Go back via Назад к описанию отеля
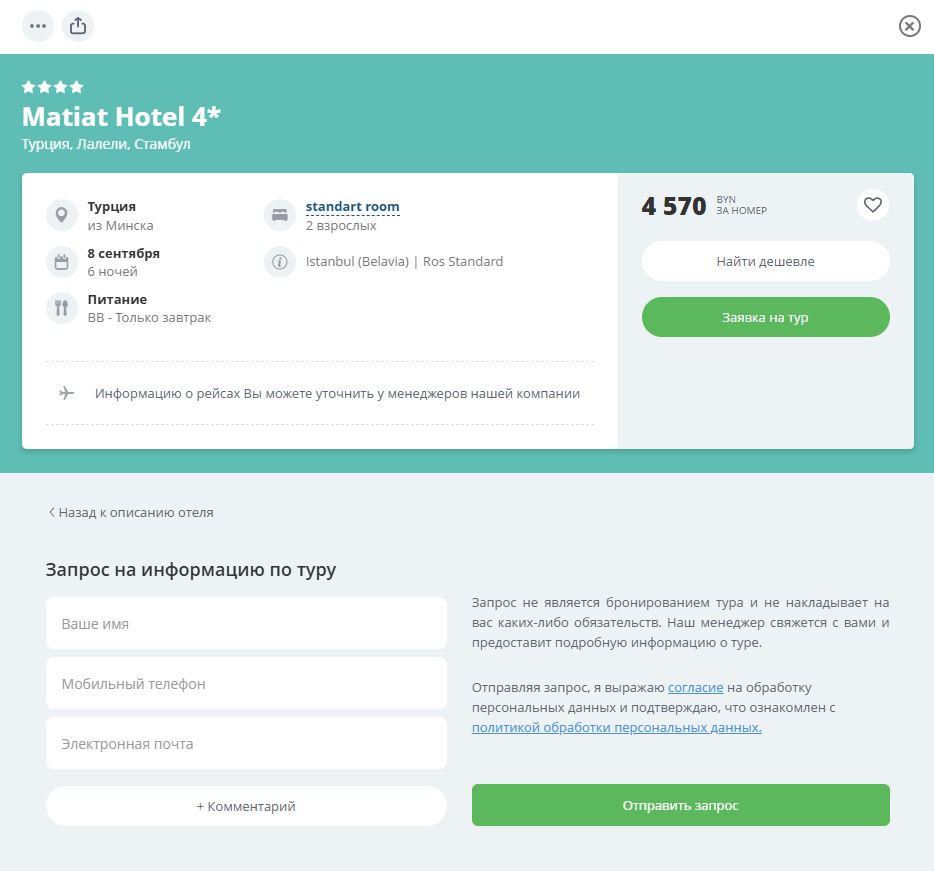The image size is (934, 871). coord(131,512)
